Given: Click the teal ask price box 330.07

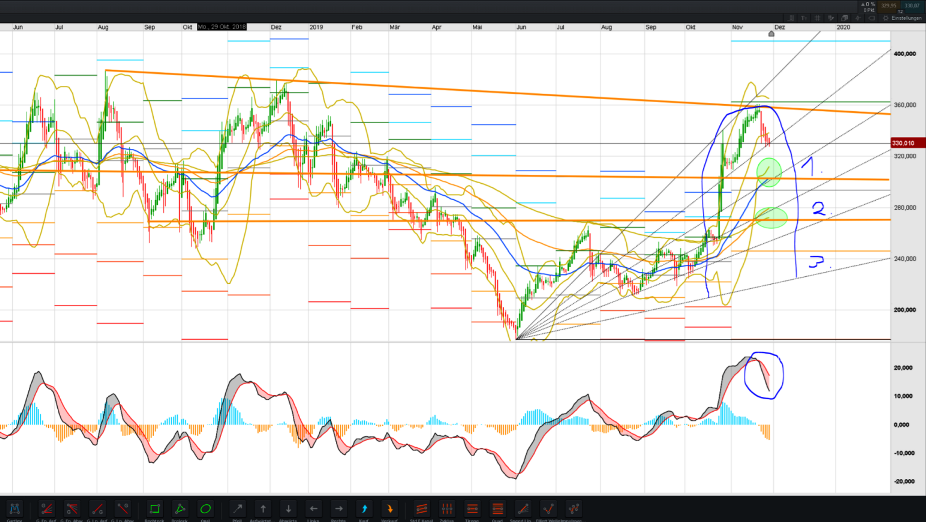Looking at the screenshot, I should (x=912, y=6).
